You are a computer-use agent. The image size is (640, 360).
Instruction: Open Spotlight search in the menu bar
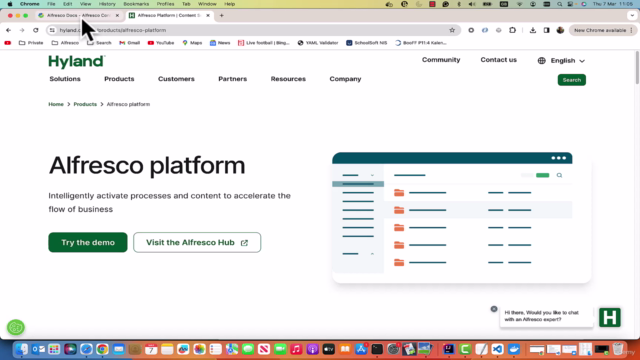pos(560,4)
